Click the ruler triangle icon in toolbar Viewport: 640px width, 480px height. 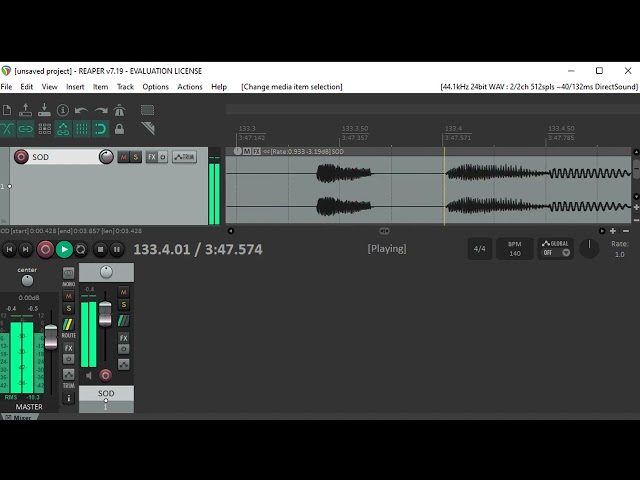148,128
